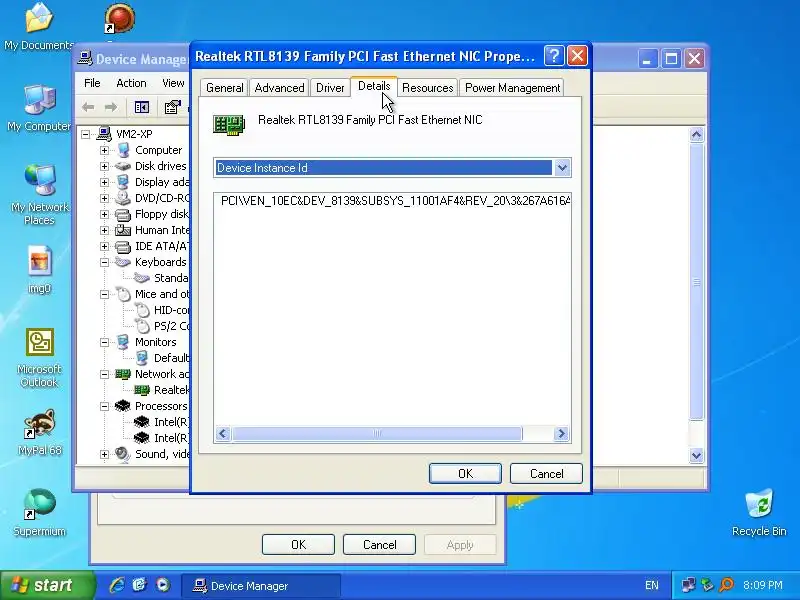The image size is (800, 600).
Task: Click the Device Manager Back arrow toolbar icon
Action: [88, 107]
